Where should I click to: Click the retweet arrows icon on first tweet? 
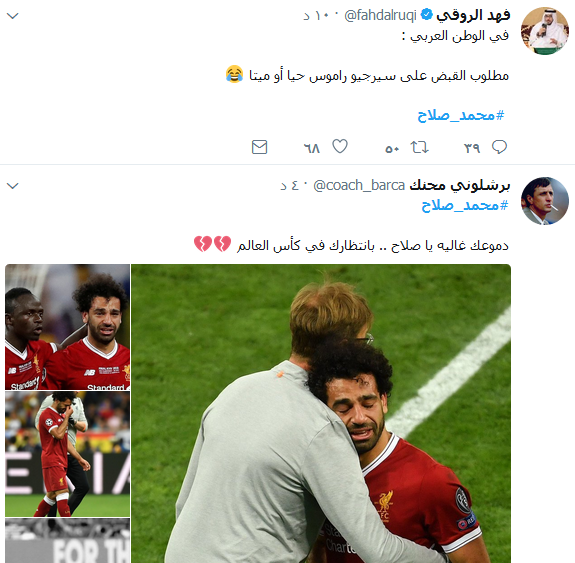point(419,147)
